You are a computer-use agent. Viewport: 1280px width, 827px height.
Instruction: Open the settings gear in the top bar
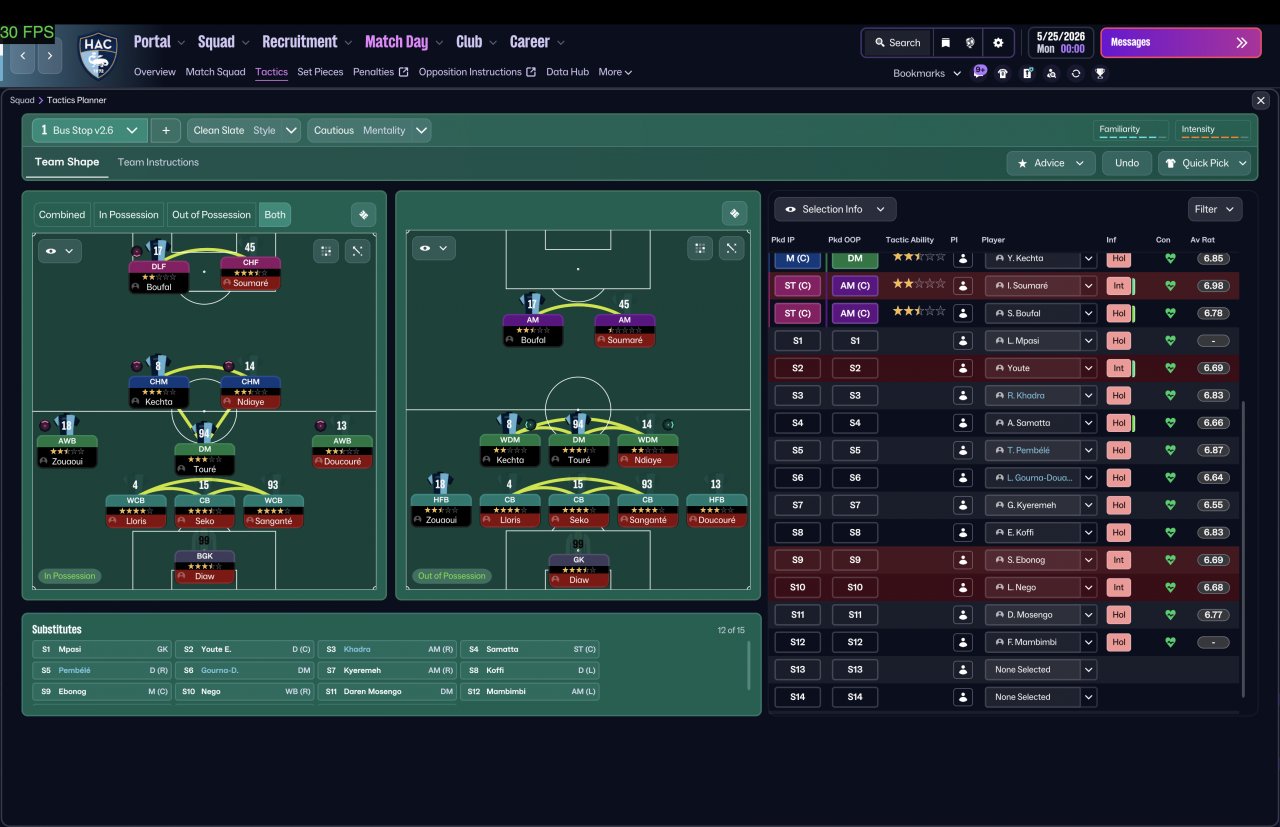coord(998,43)
